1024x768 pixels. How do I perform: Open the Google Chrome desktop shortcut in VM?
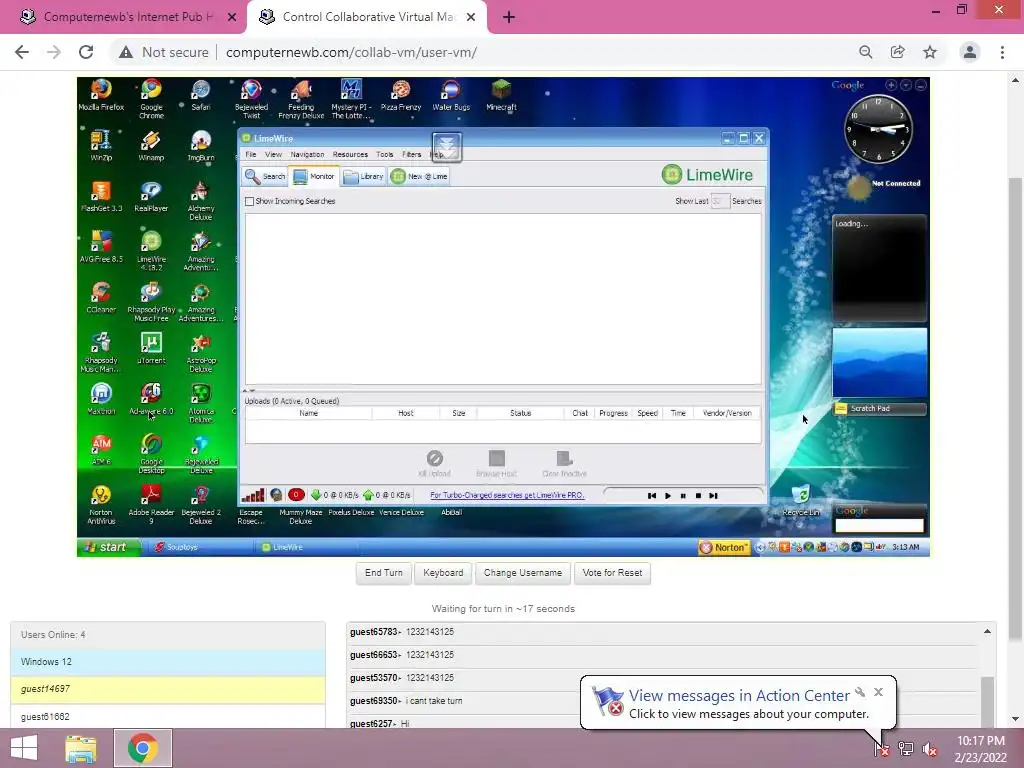point(152,98)
